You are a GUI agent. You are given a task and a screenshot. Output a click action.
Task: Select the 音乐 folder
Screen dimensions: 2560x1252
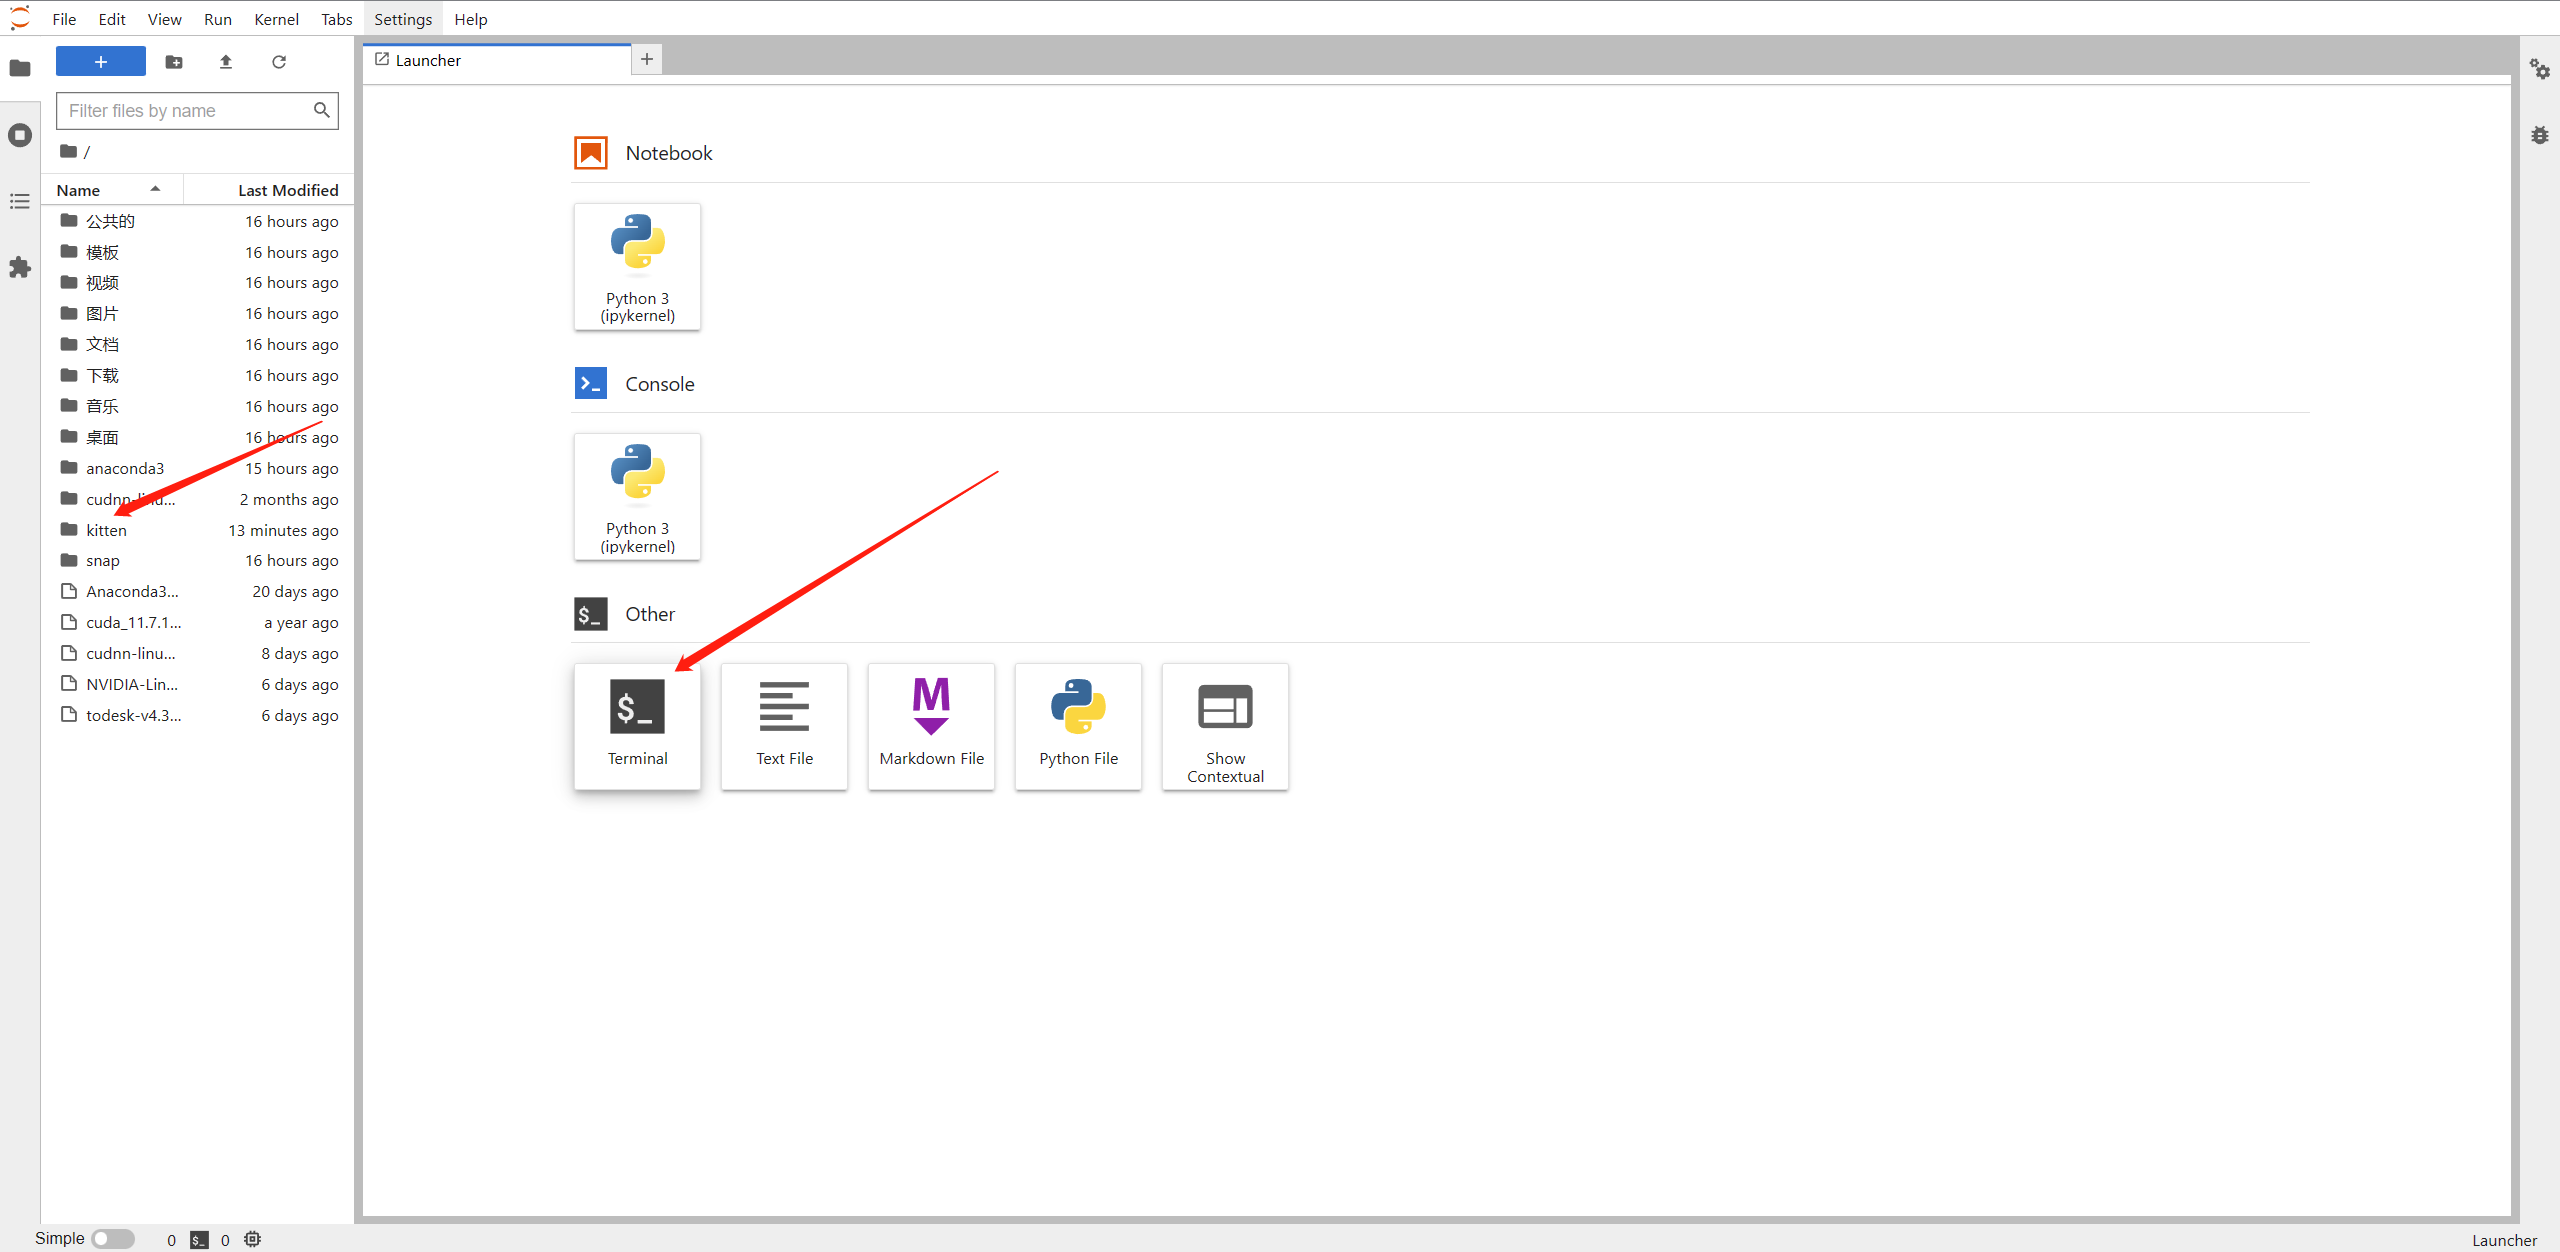198,406
